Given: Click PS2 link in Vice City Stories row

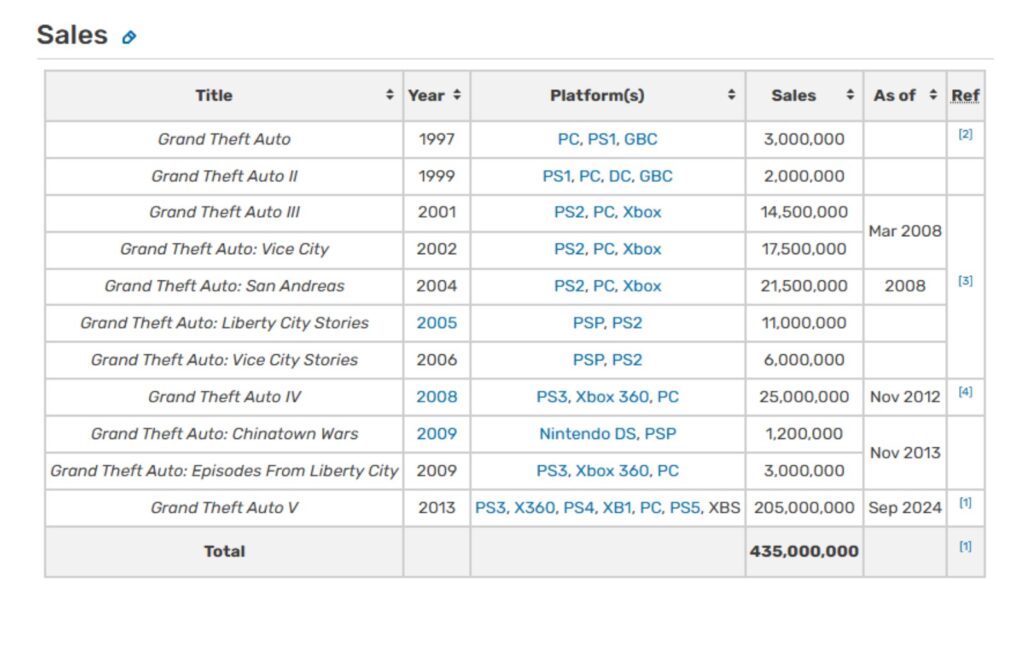Looking at the screenshot, I should coord(627,360).
